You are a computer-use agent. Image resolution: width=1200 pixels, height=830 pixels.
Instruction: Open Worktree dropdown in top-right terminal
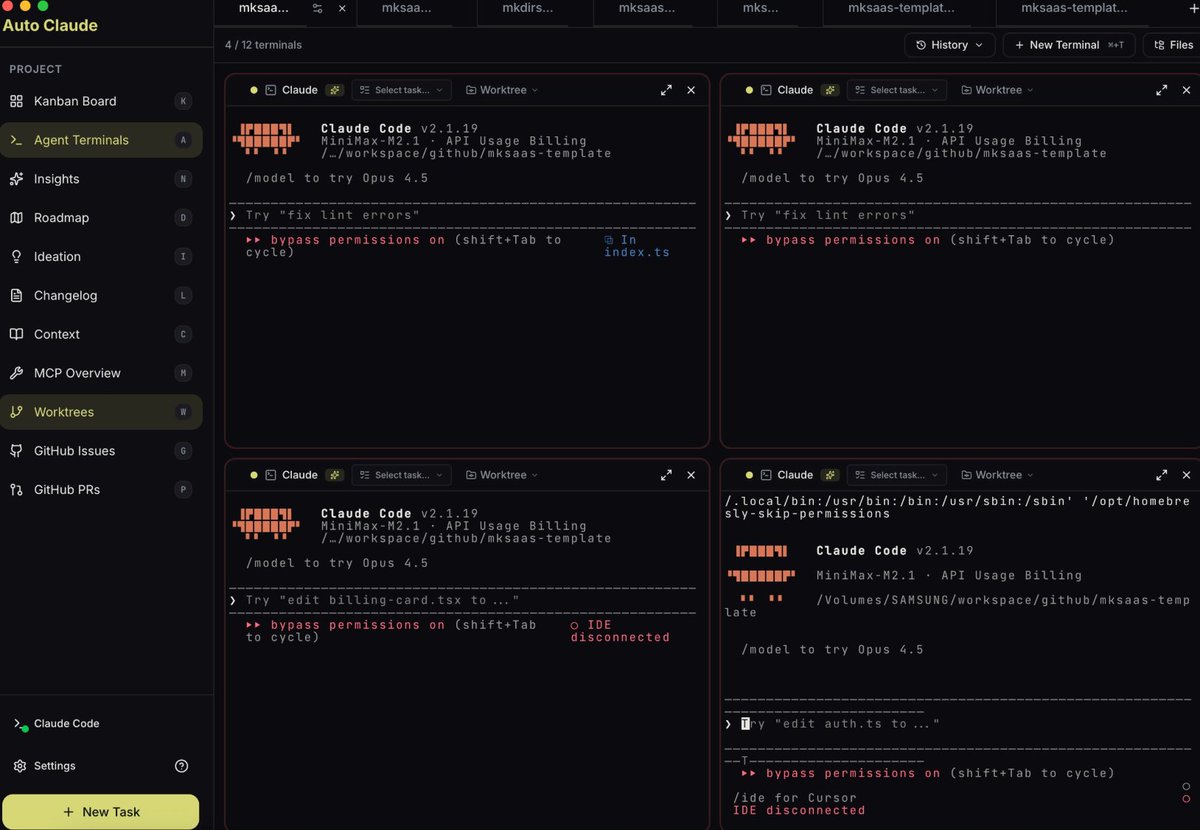click(x=997, y=90)
